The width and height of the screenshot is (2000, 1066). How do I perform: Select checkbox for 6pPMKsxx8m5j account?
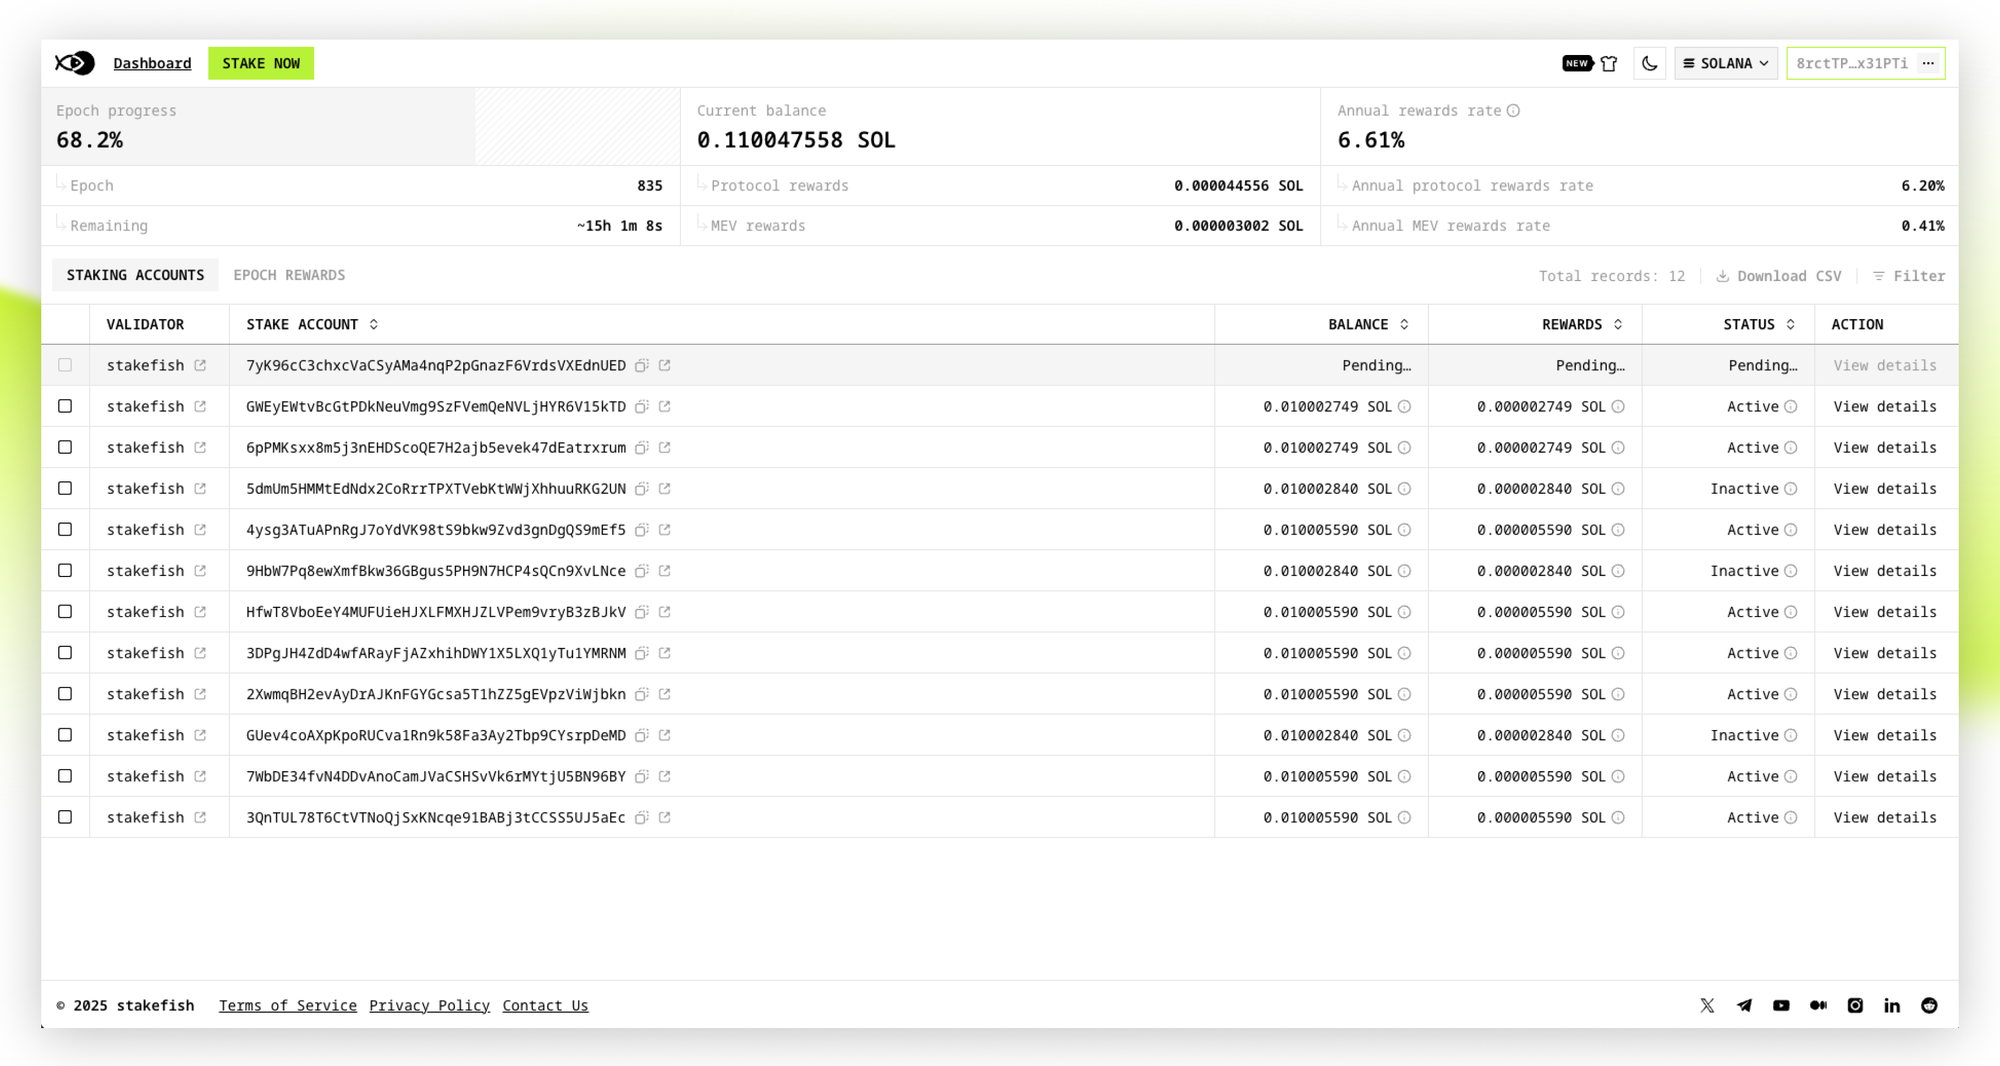click(65, 448)
